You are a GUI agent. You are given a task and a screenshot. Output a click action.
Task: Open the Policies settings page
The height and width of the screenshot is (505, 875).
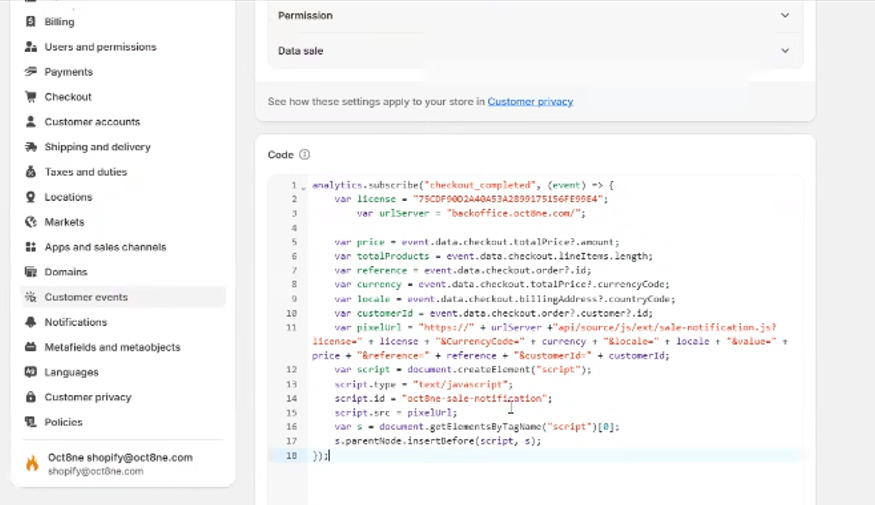click(x=63, y=422)
